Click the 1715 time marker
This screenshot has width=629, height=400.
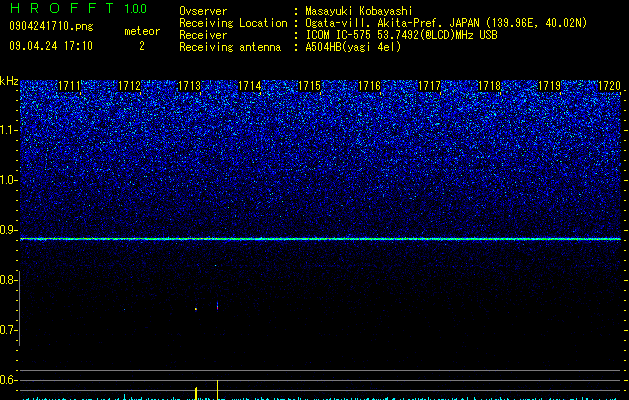pyautogui.click(x=309, y=86)
